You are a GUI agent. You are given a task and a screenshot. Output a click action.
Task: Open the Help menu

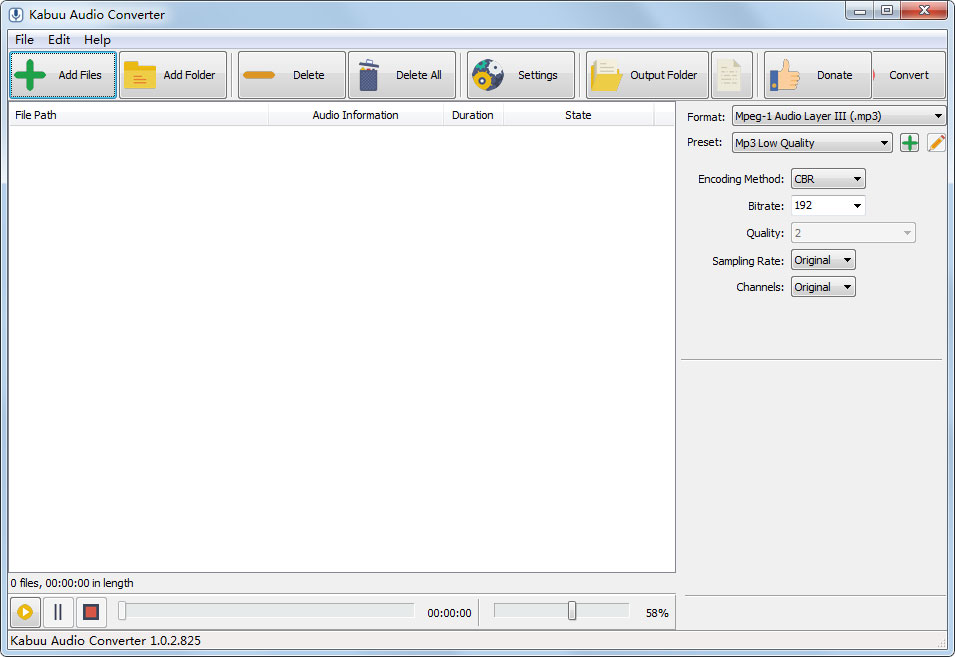(97, 40)
